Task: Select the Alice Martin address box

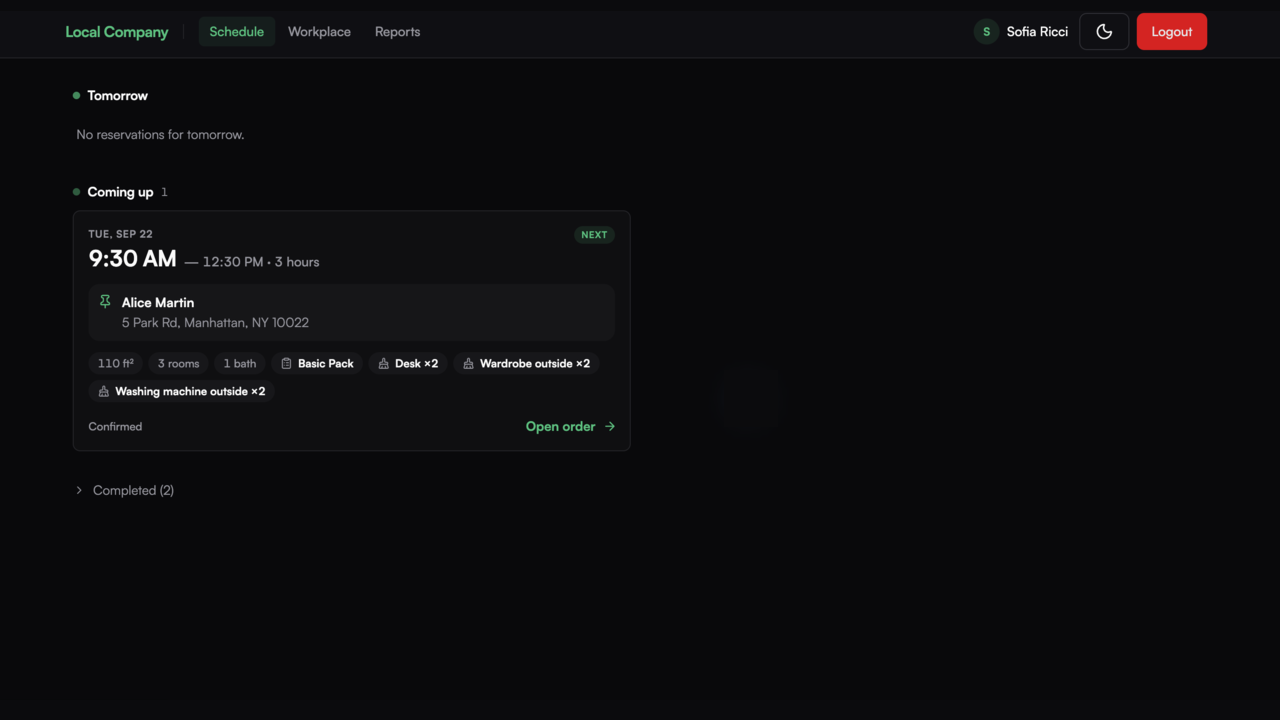Action: pyautogui.click(x=351, y=312)
